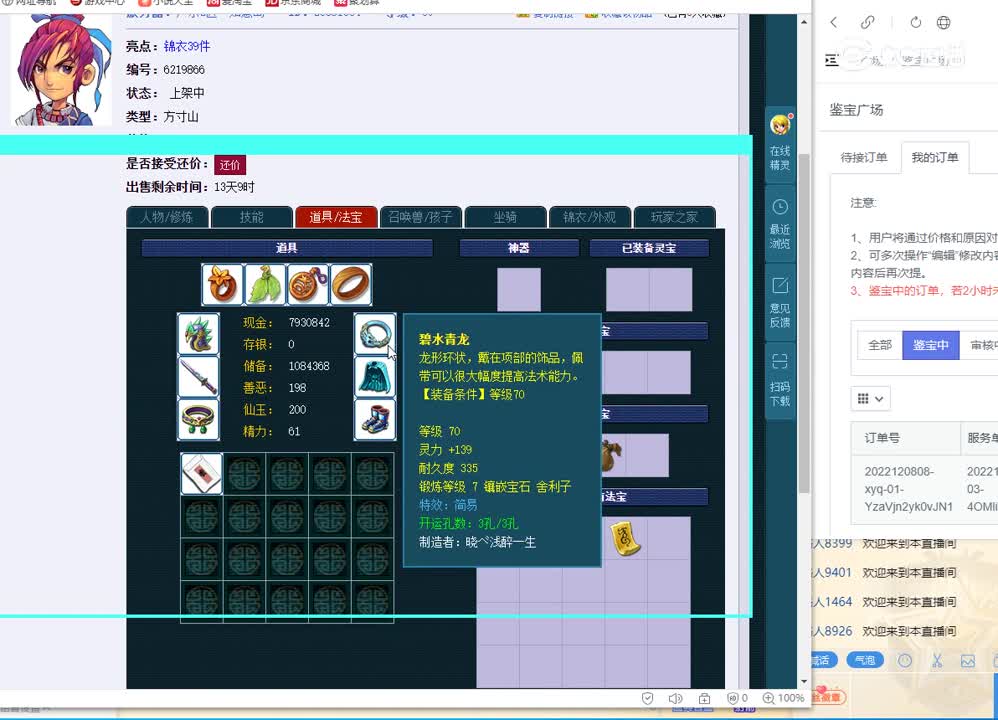
Task: Select the orange flower ring item
Action: (x=223, y=285)
